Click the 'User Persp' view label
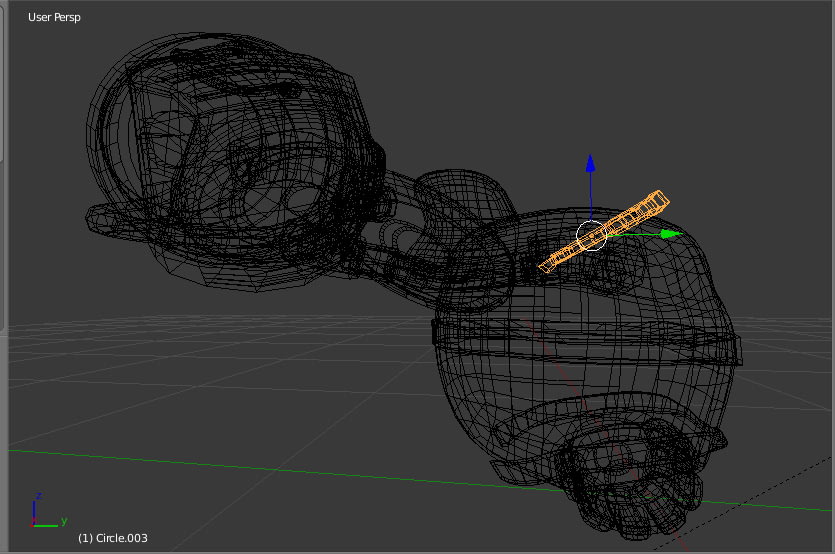The width and height of the screenshot is (835, 554). 54,17
